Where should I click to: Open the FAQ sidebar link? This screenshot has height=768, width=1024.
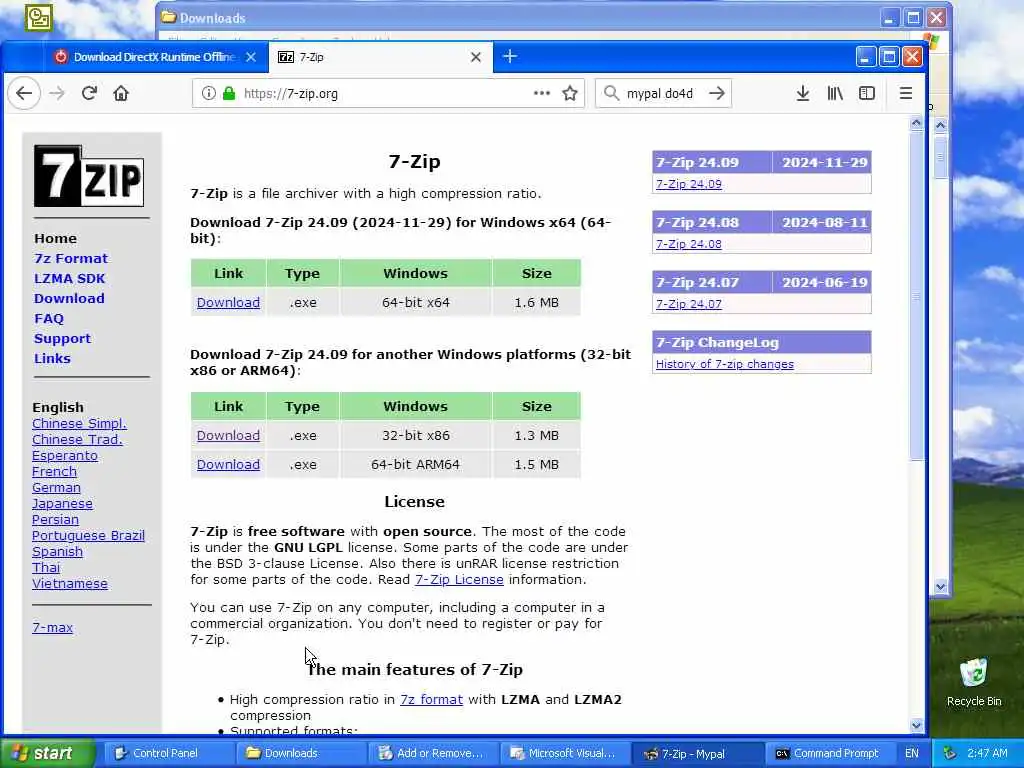click(49, 319)
